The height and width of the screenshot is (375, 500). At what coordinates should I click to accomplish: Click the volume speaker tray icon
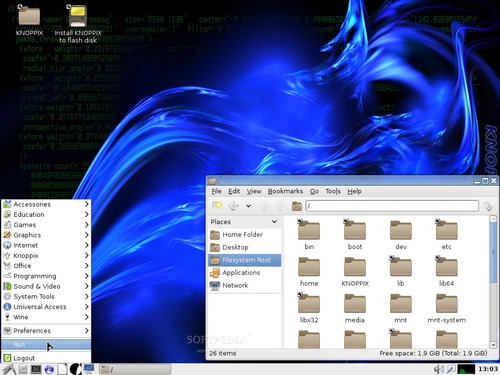438,369
